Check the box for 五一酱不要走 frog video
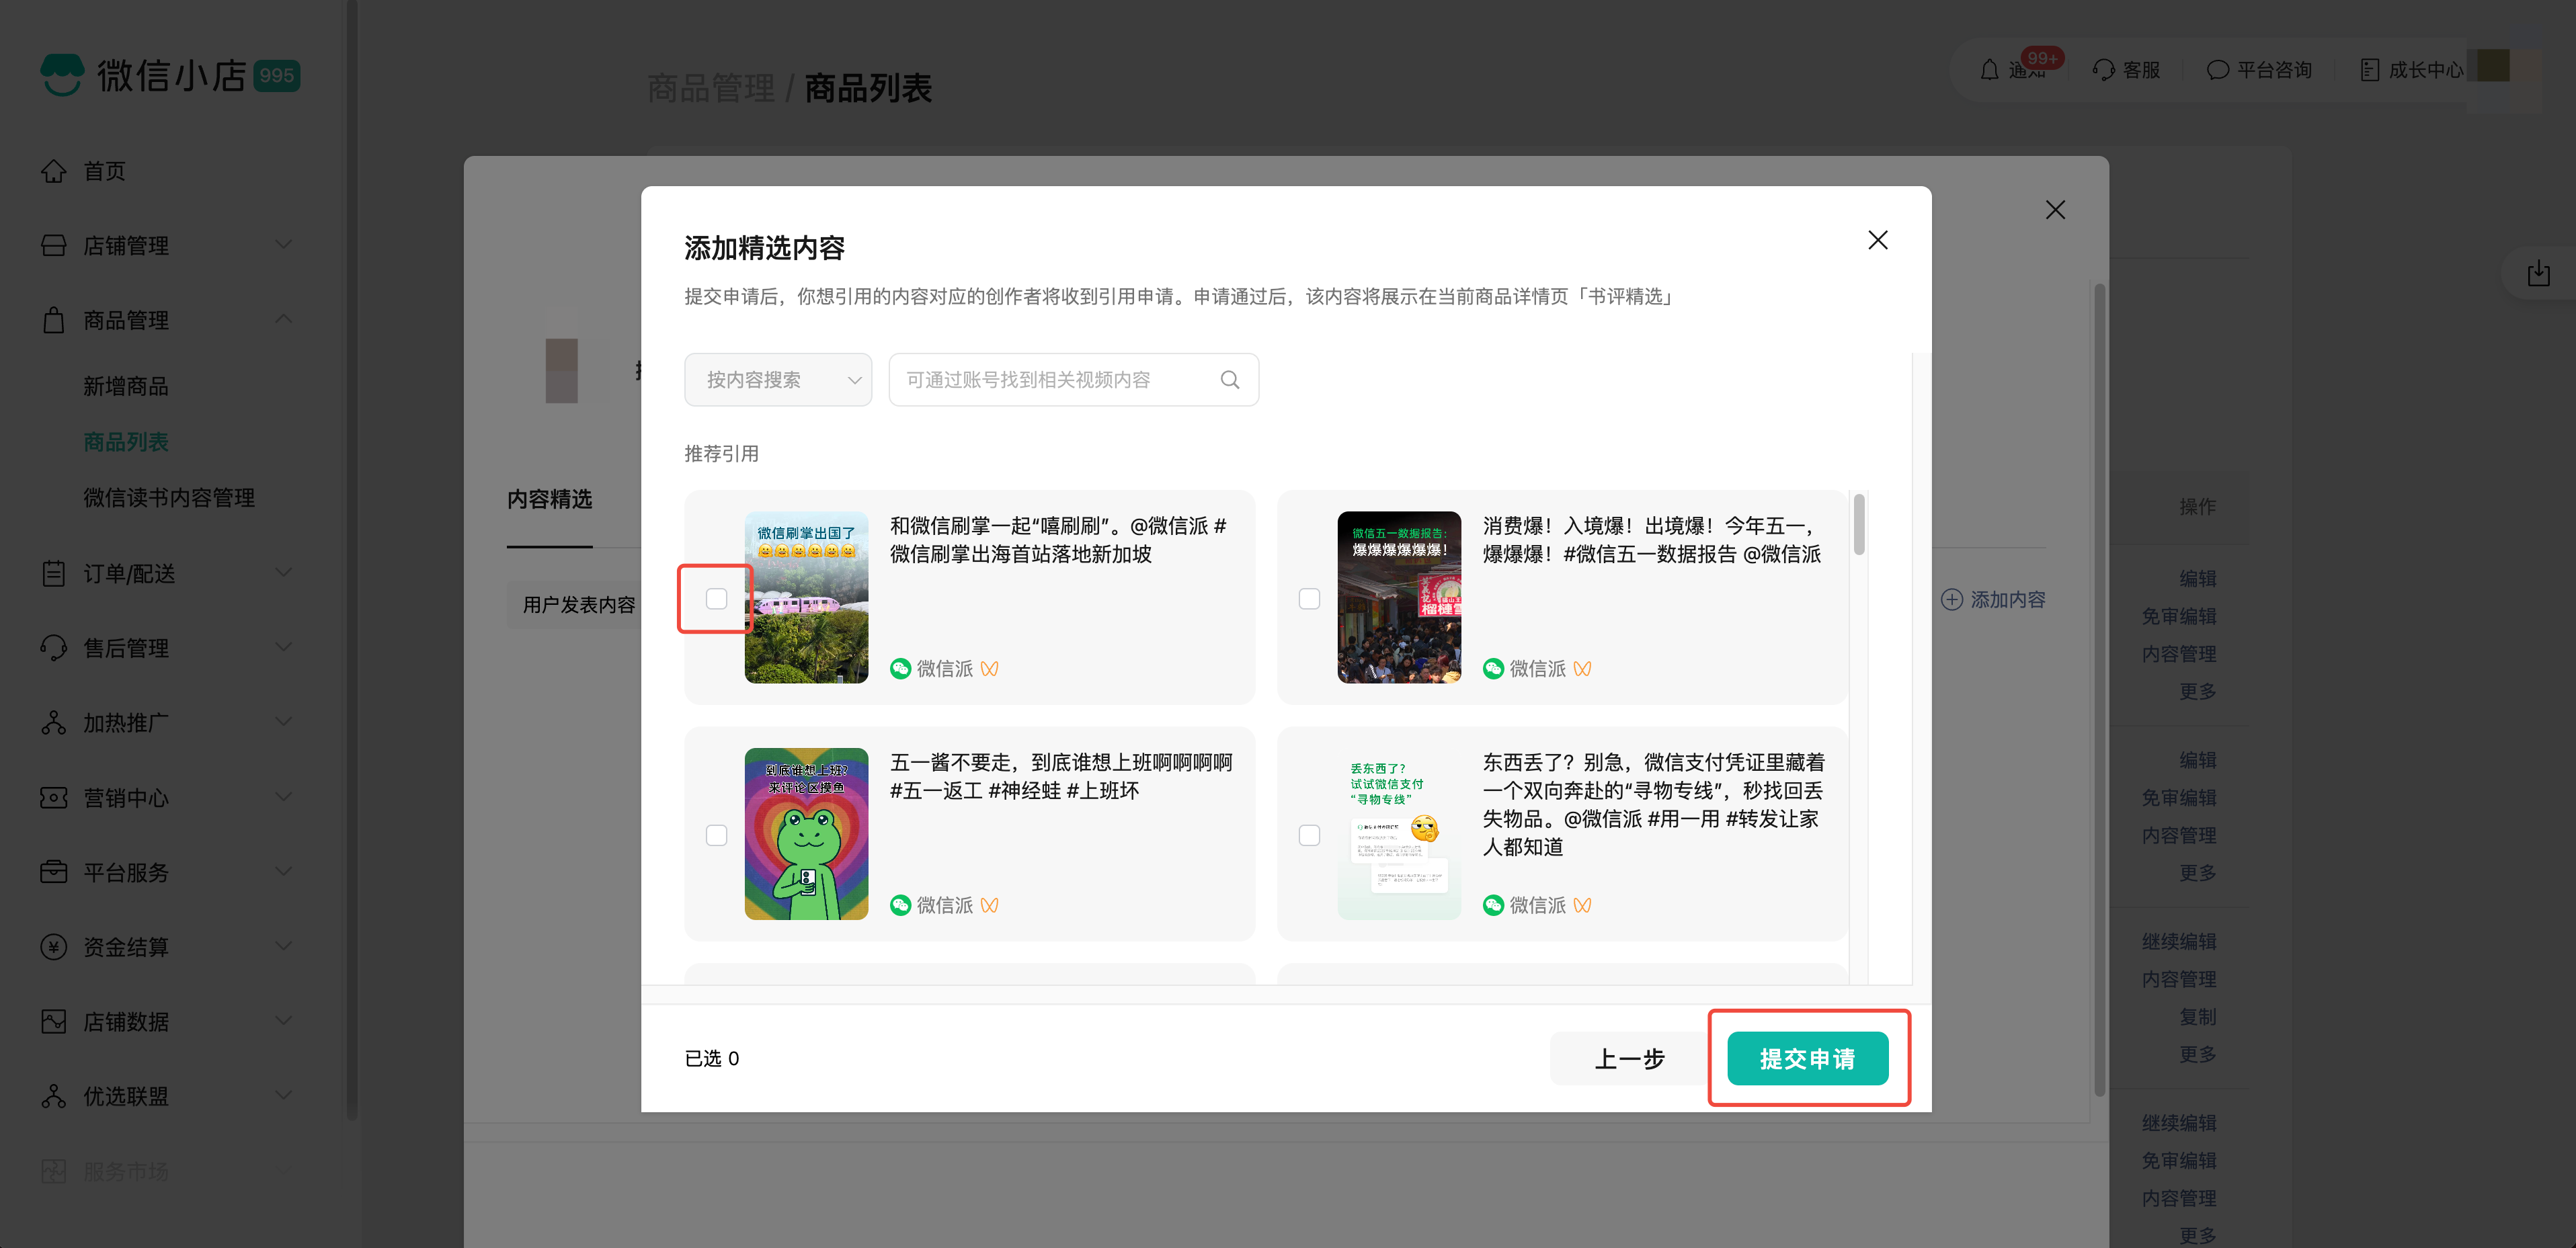 click(717, 835)
